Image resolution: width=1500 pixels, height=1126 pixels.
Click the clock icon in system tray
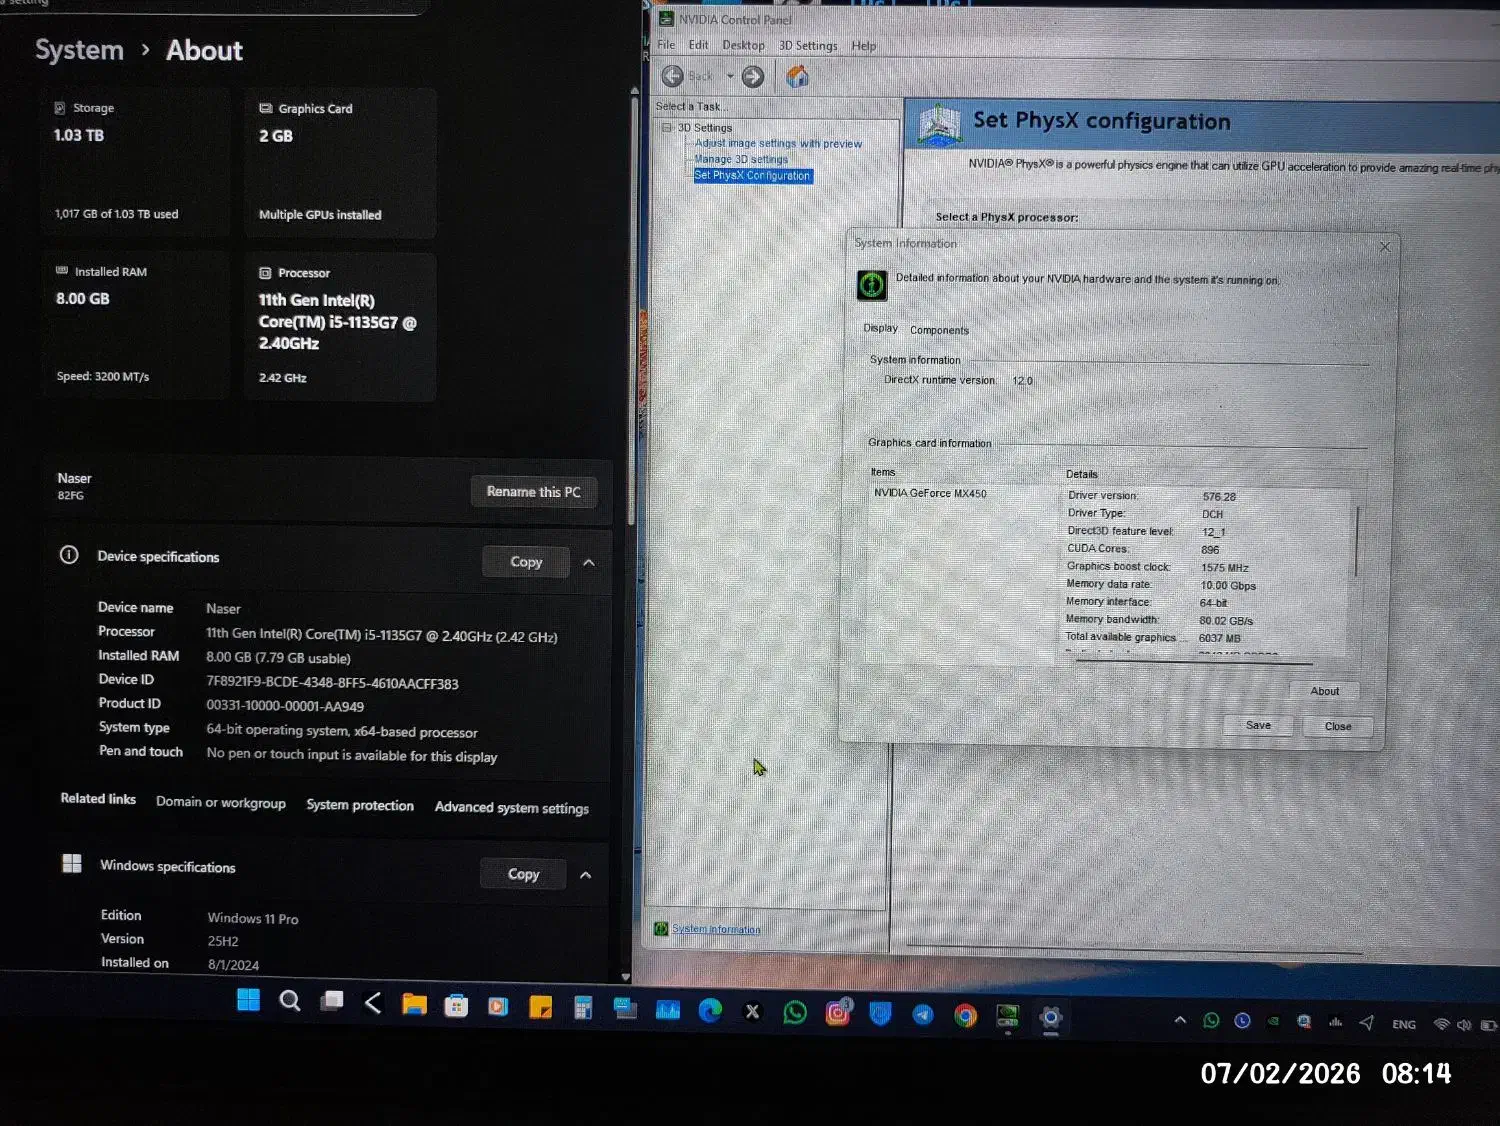tap(1242, 1021)
